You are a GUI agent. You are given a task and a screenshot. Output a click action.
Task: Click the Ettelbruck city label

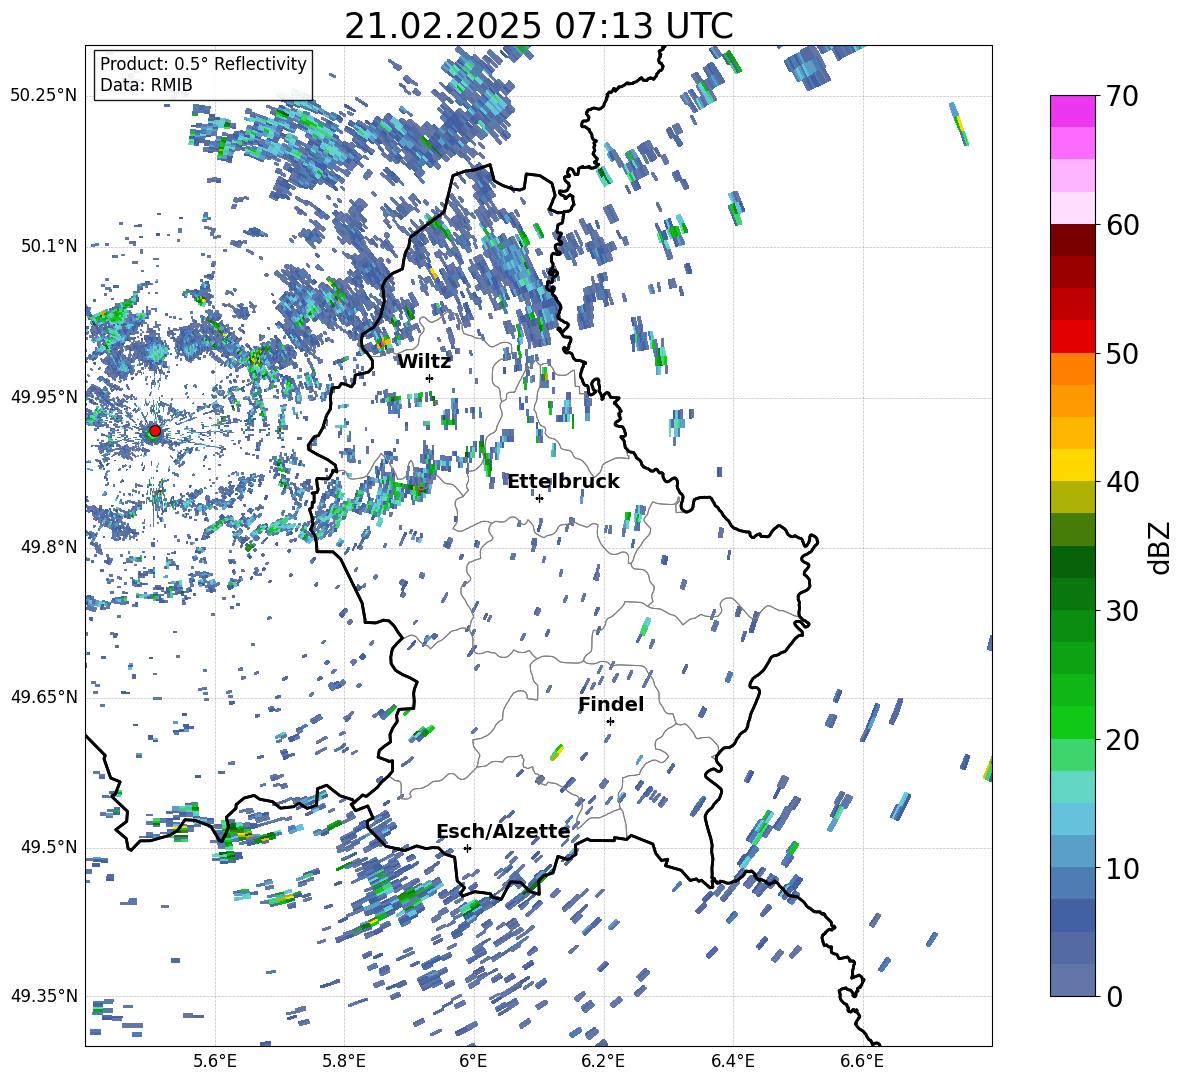563,482
